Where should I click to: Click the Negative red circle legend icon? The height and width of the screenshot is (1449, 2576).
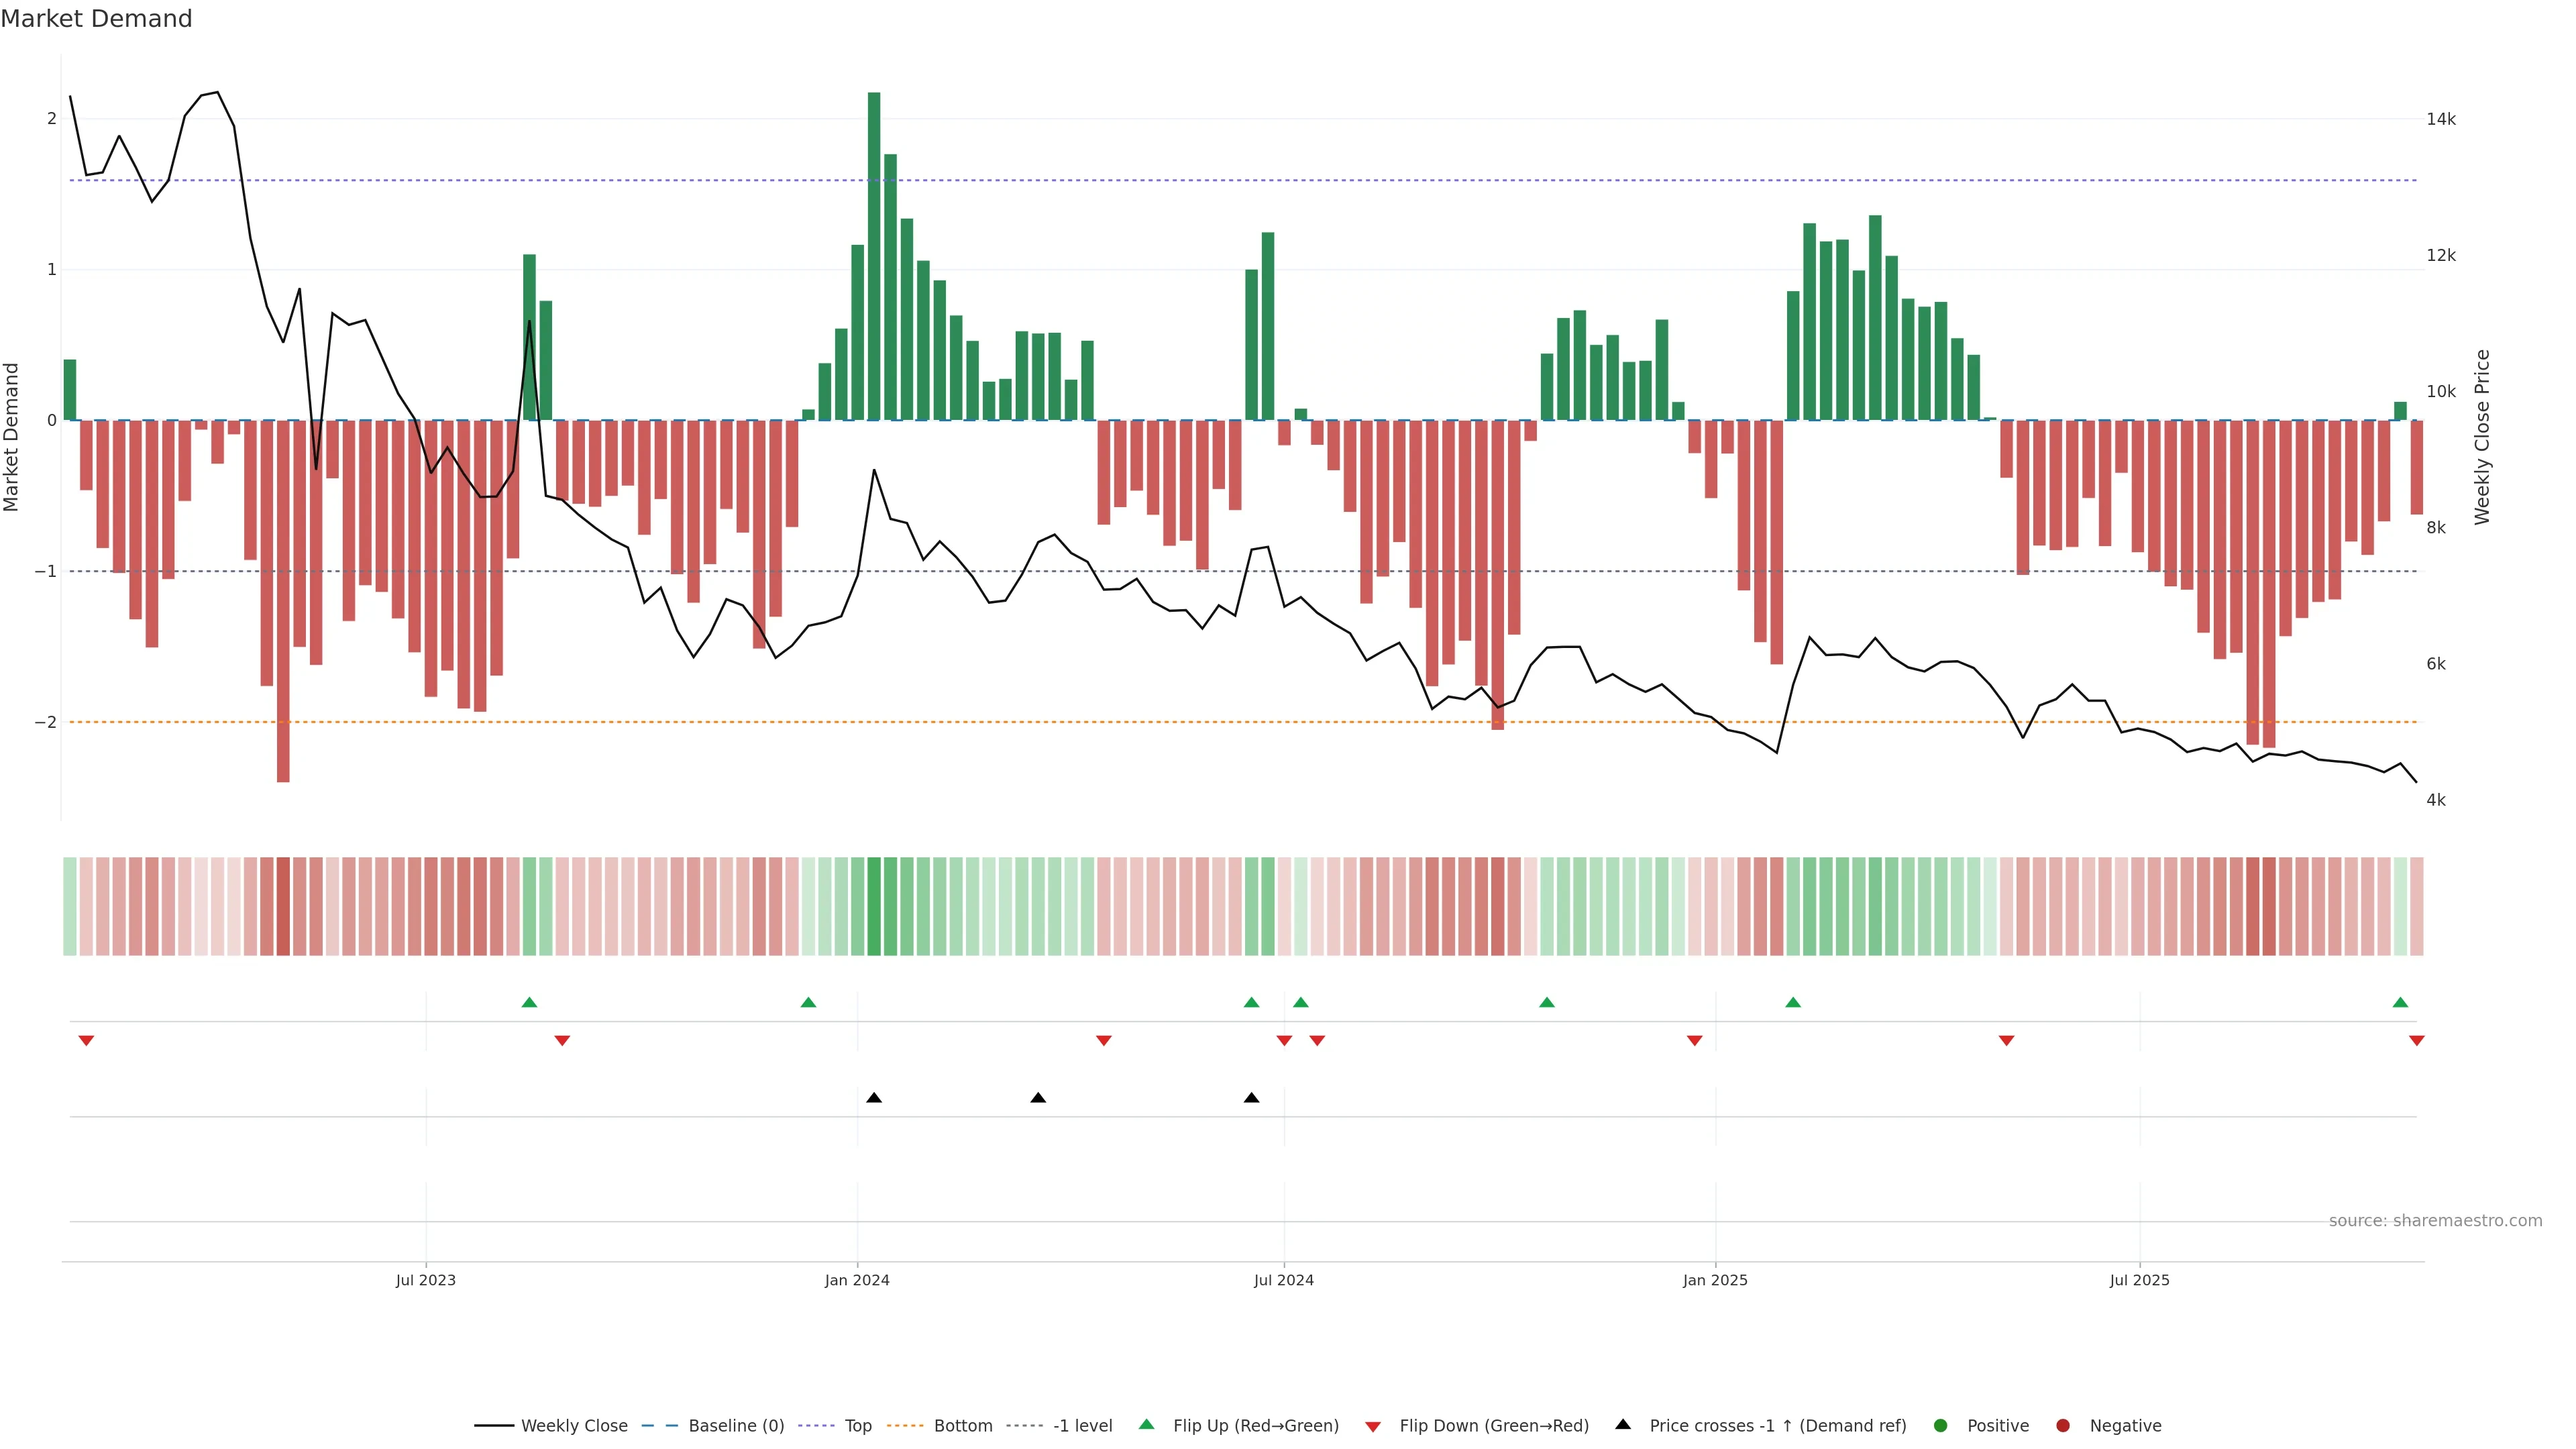coord(2063,1426)
